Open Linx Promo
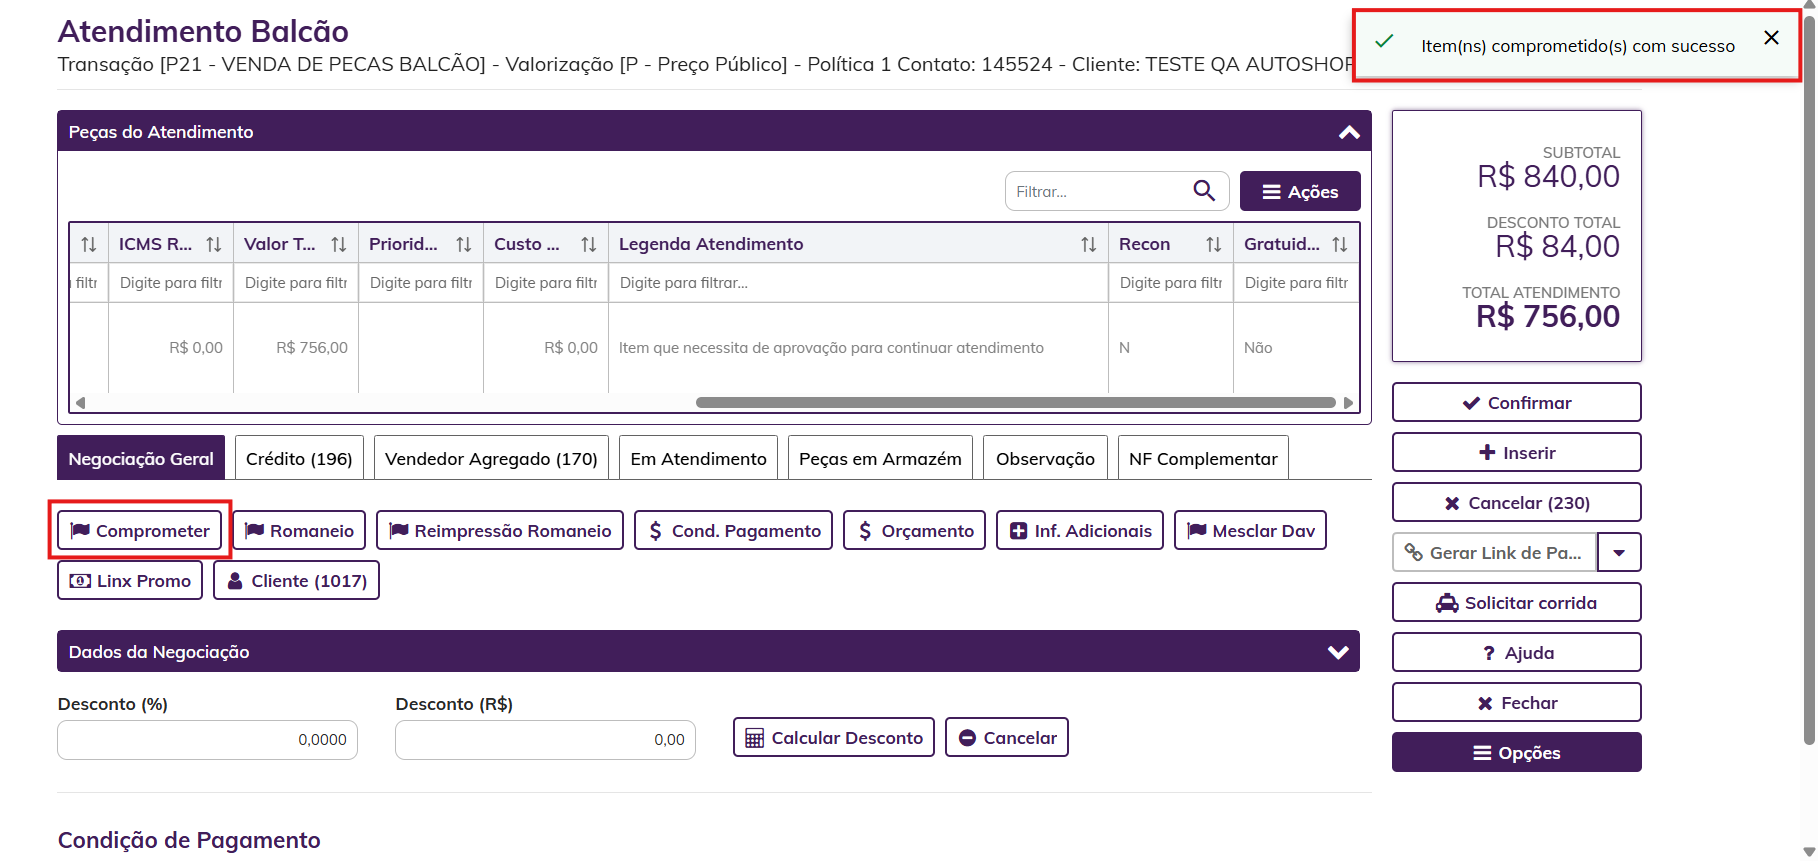Screen dimensions: 1818x861 point(130,580)
